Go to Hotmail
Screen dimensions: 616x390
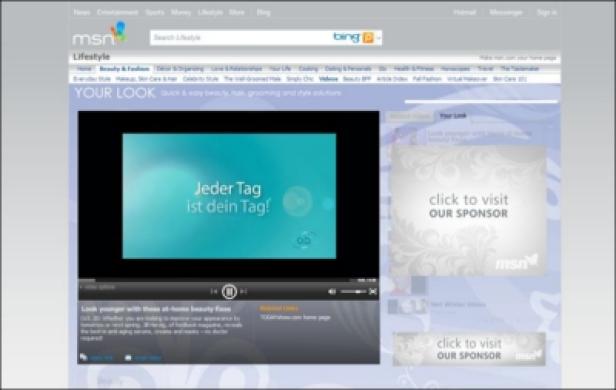[x=465, y=13]
